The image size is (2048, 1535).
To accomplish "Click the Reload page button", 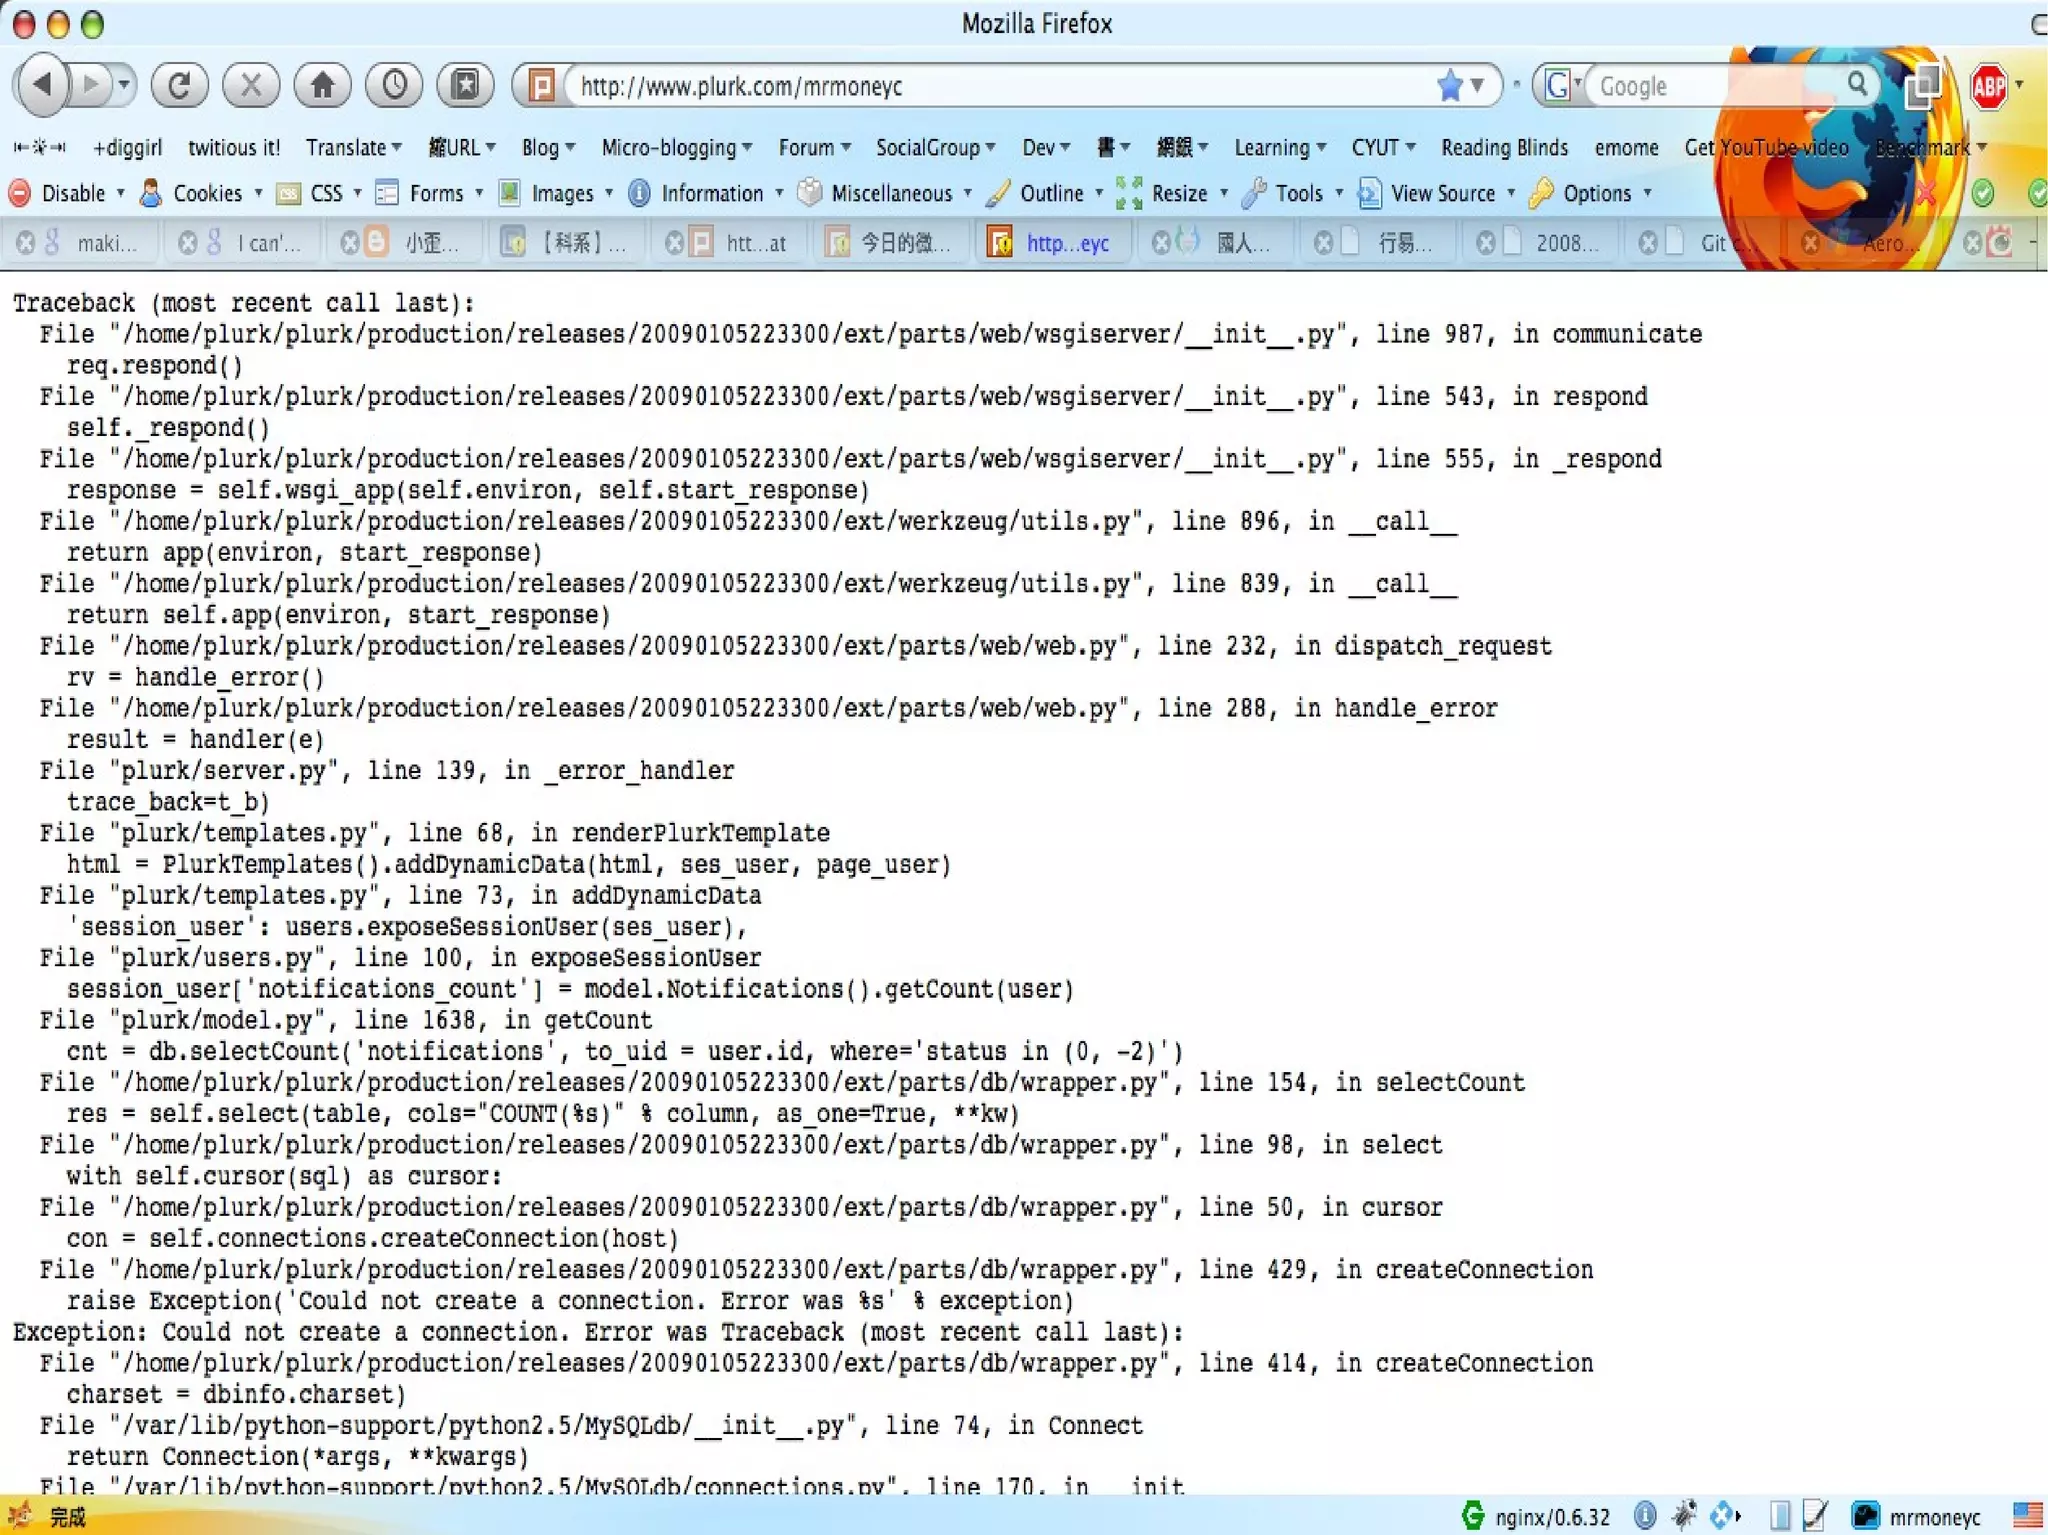I will (x=179, y=85).
